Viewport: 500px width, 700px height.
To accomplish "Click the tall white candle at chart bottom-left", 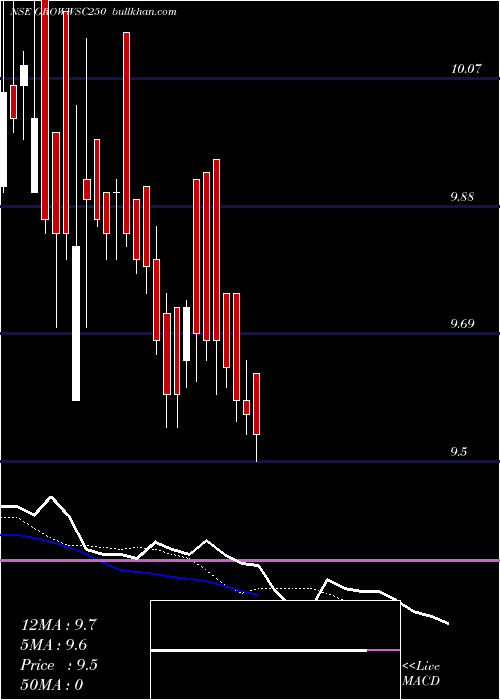I will coord(76,323).
